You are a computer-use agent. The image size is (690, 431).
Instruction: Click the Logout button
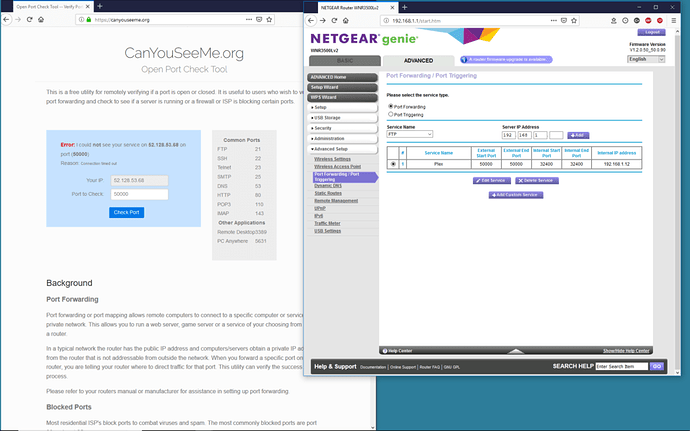[x=651, y=32]
